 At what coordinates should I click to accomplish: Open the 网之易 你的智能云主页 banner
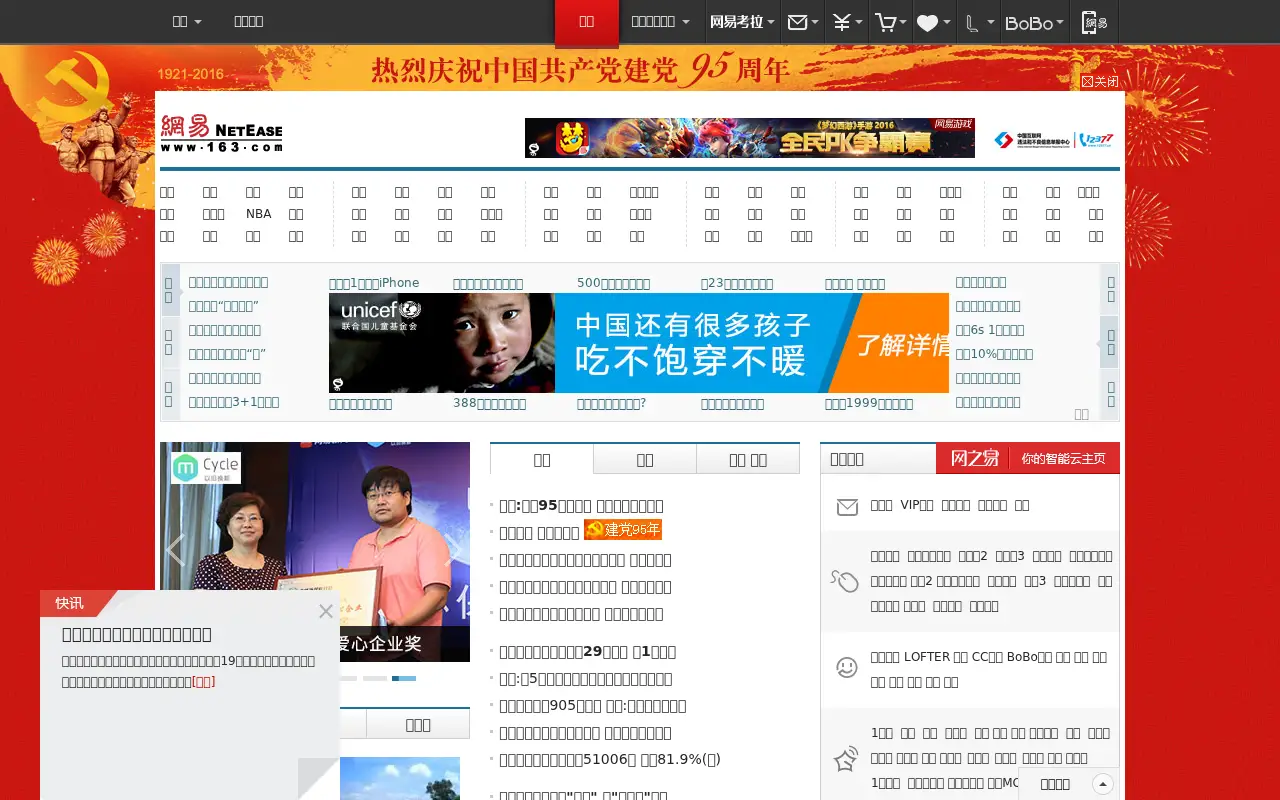tap(1028, 458)
